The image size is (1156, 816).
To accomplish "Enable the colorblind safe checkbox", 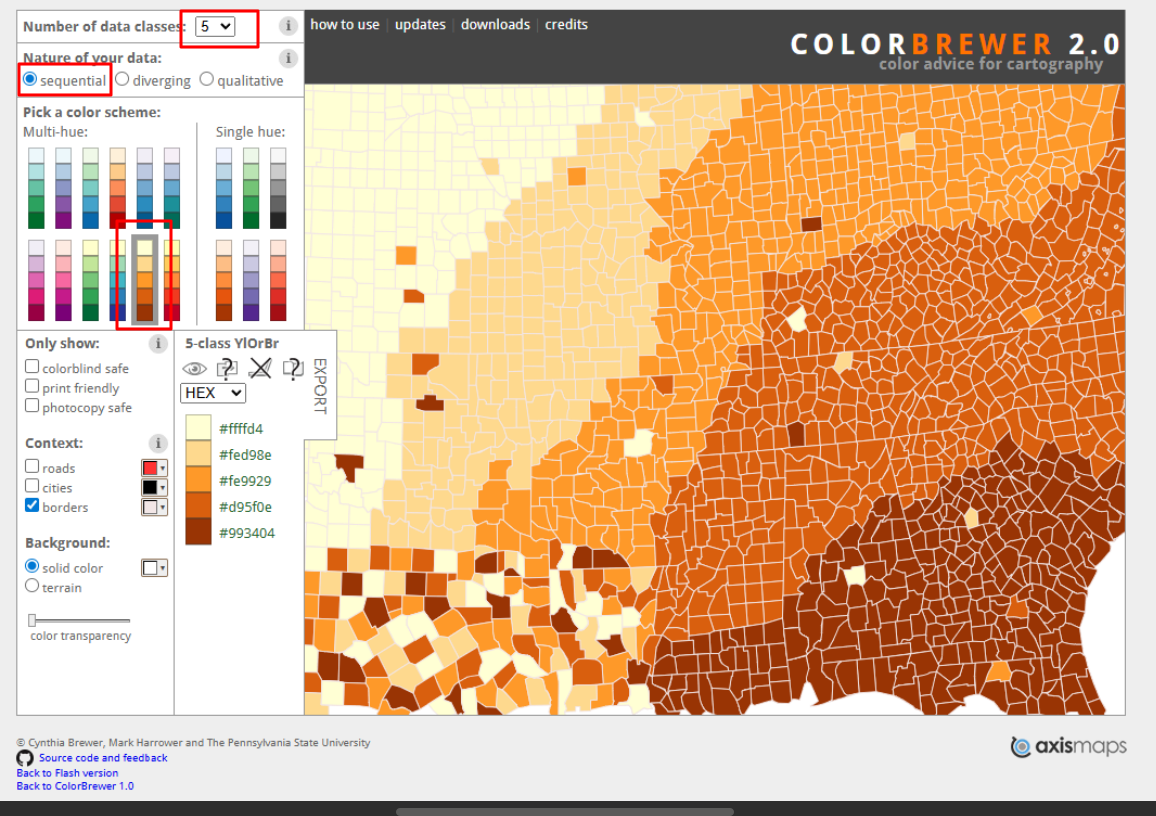I will pos(32,366).
